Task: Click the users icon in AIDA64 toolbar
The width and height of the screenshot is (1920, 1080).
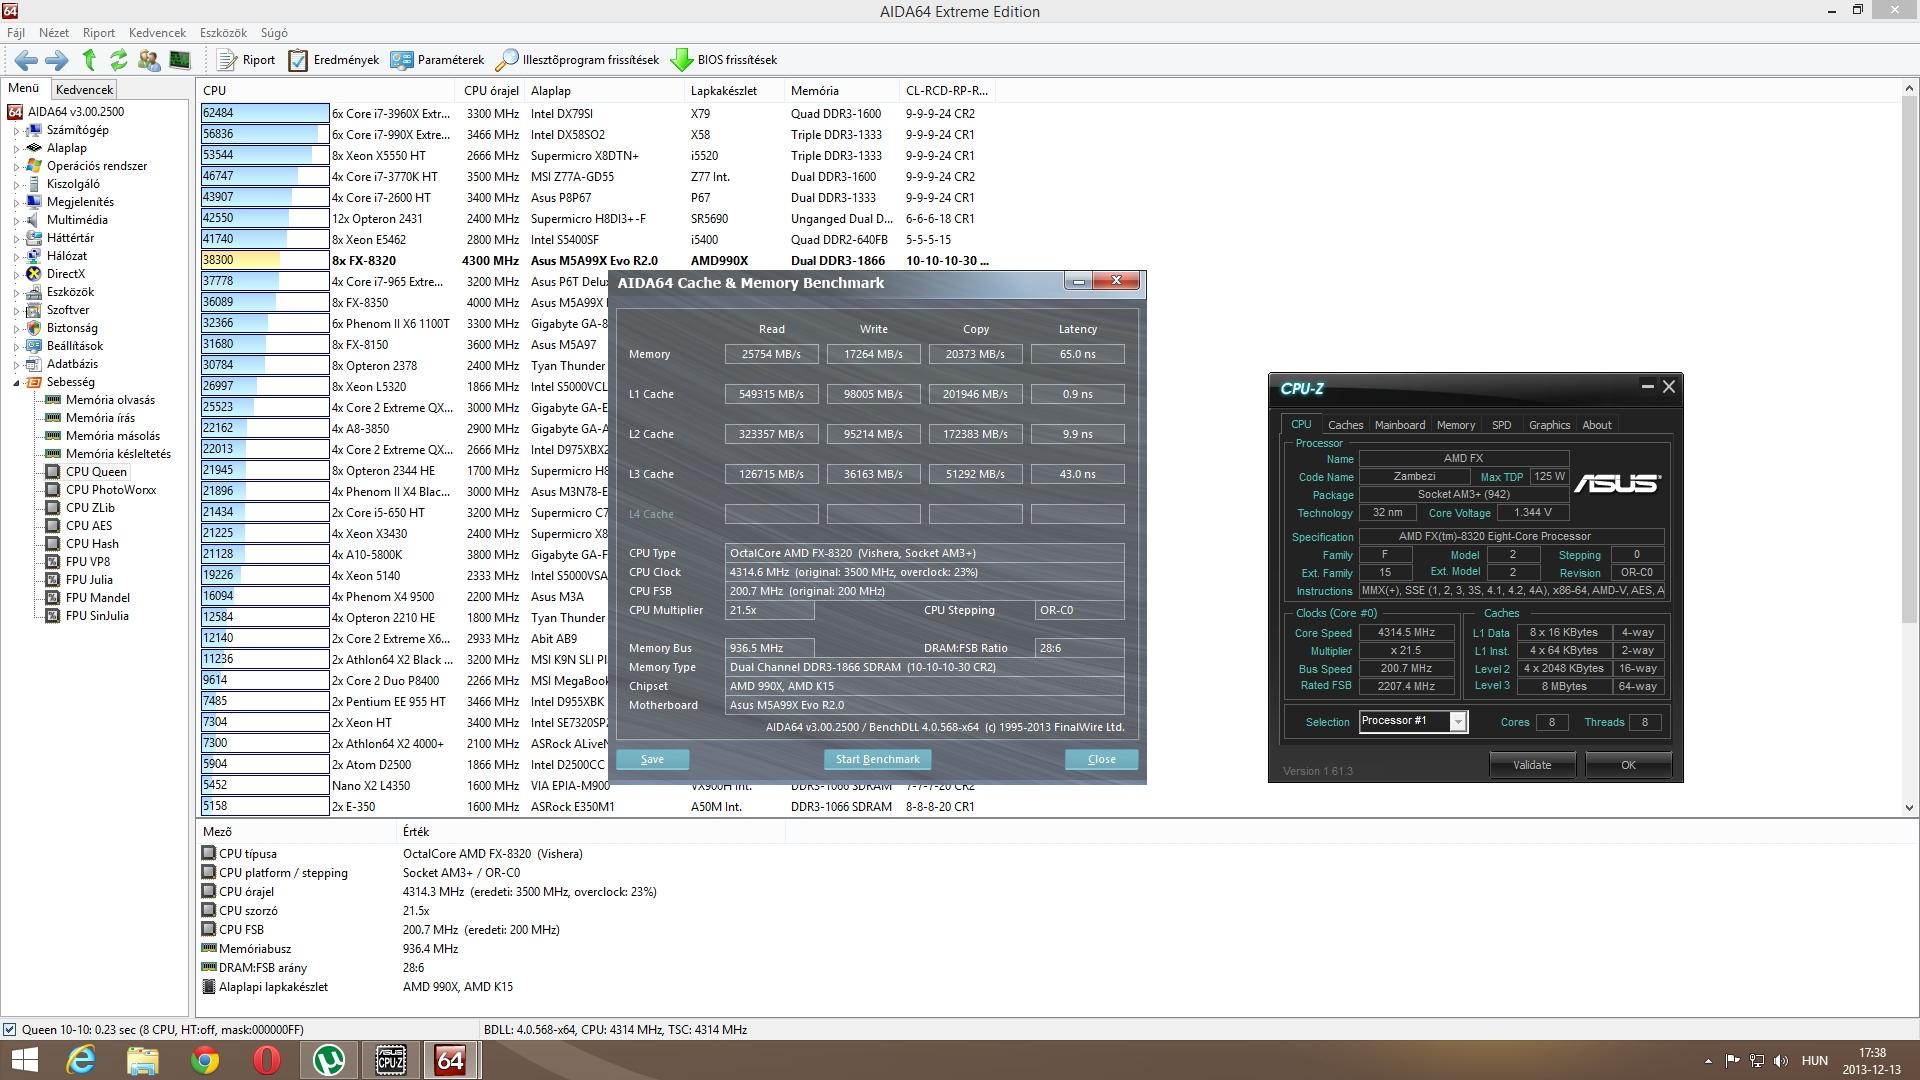Action: 149,60
